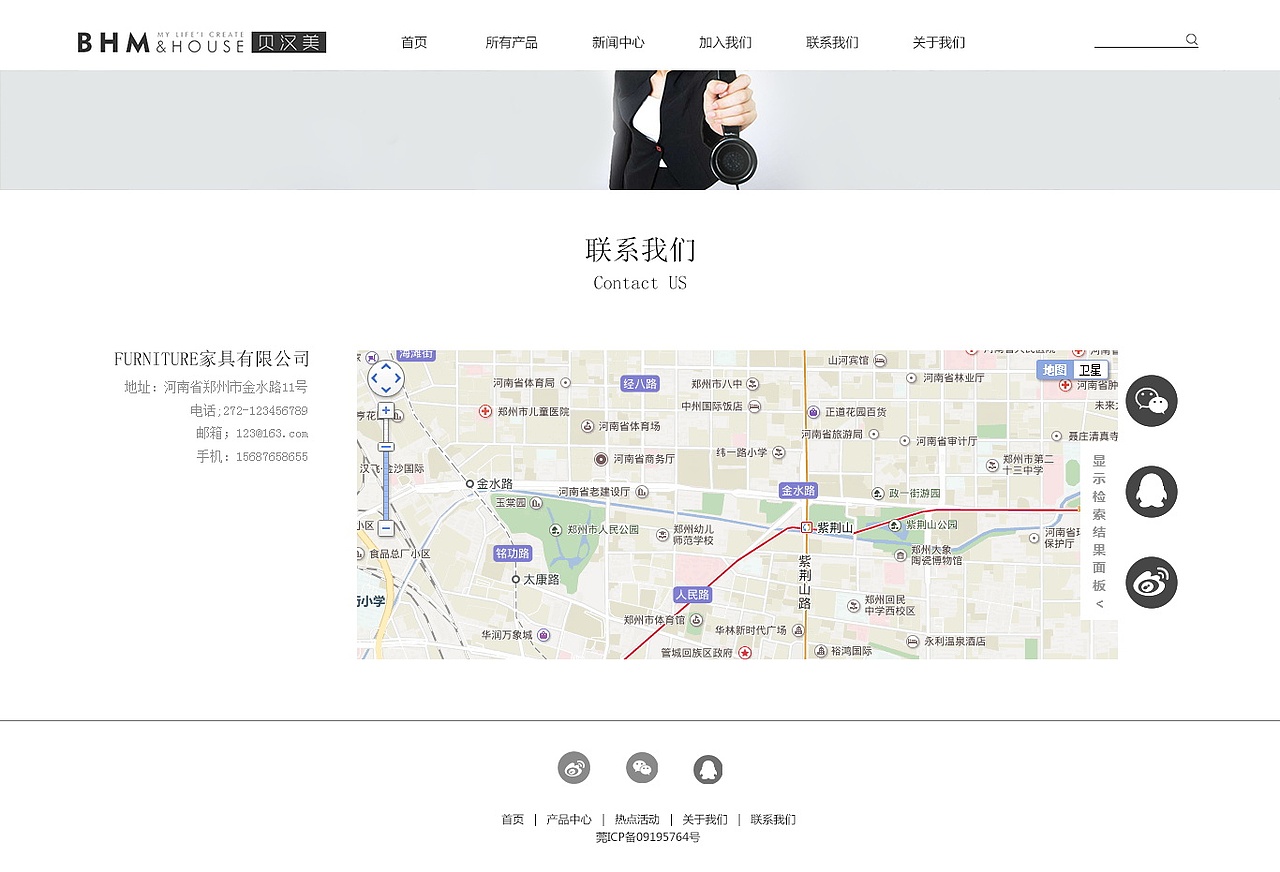Open the footer 联系我们 link
Viewport: 1280px width, 872px height.
773,820
